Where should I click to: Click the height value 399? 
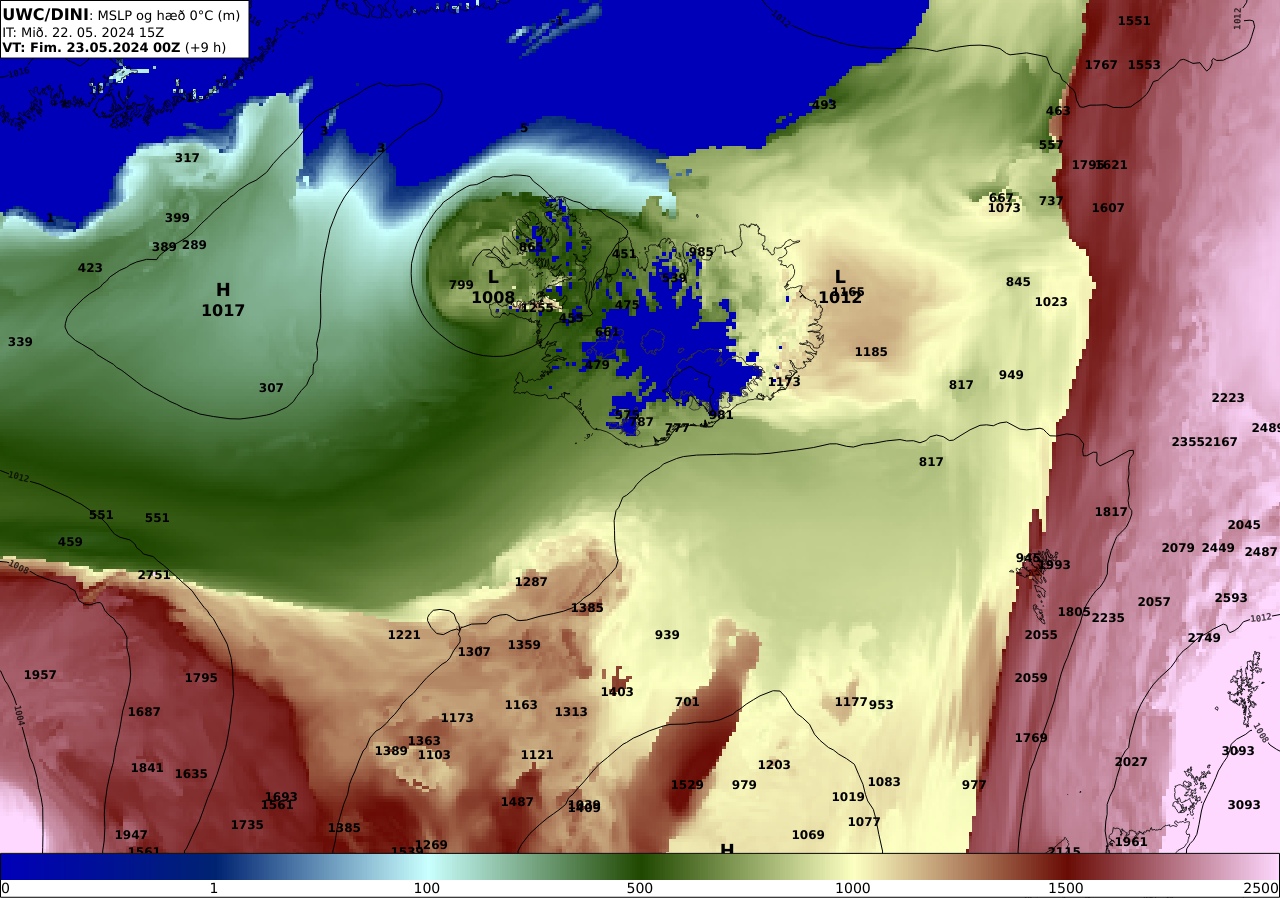[177, 218]
